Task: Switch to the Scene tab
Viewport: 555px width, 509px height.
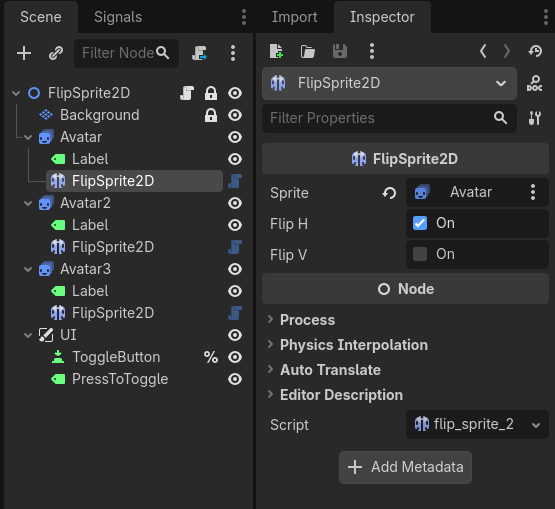Action: point(41,17)
